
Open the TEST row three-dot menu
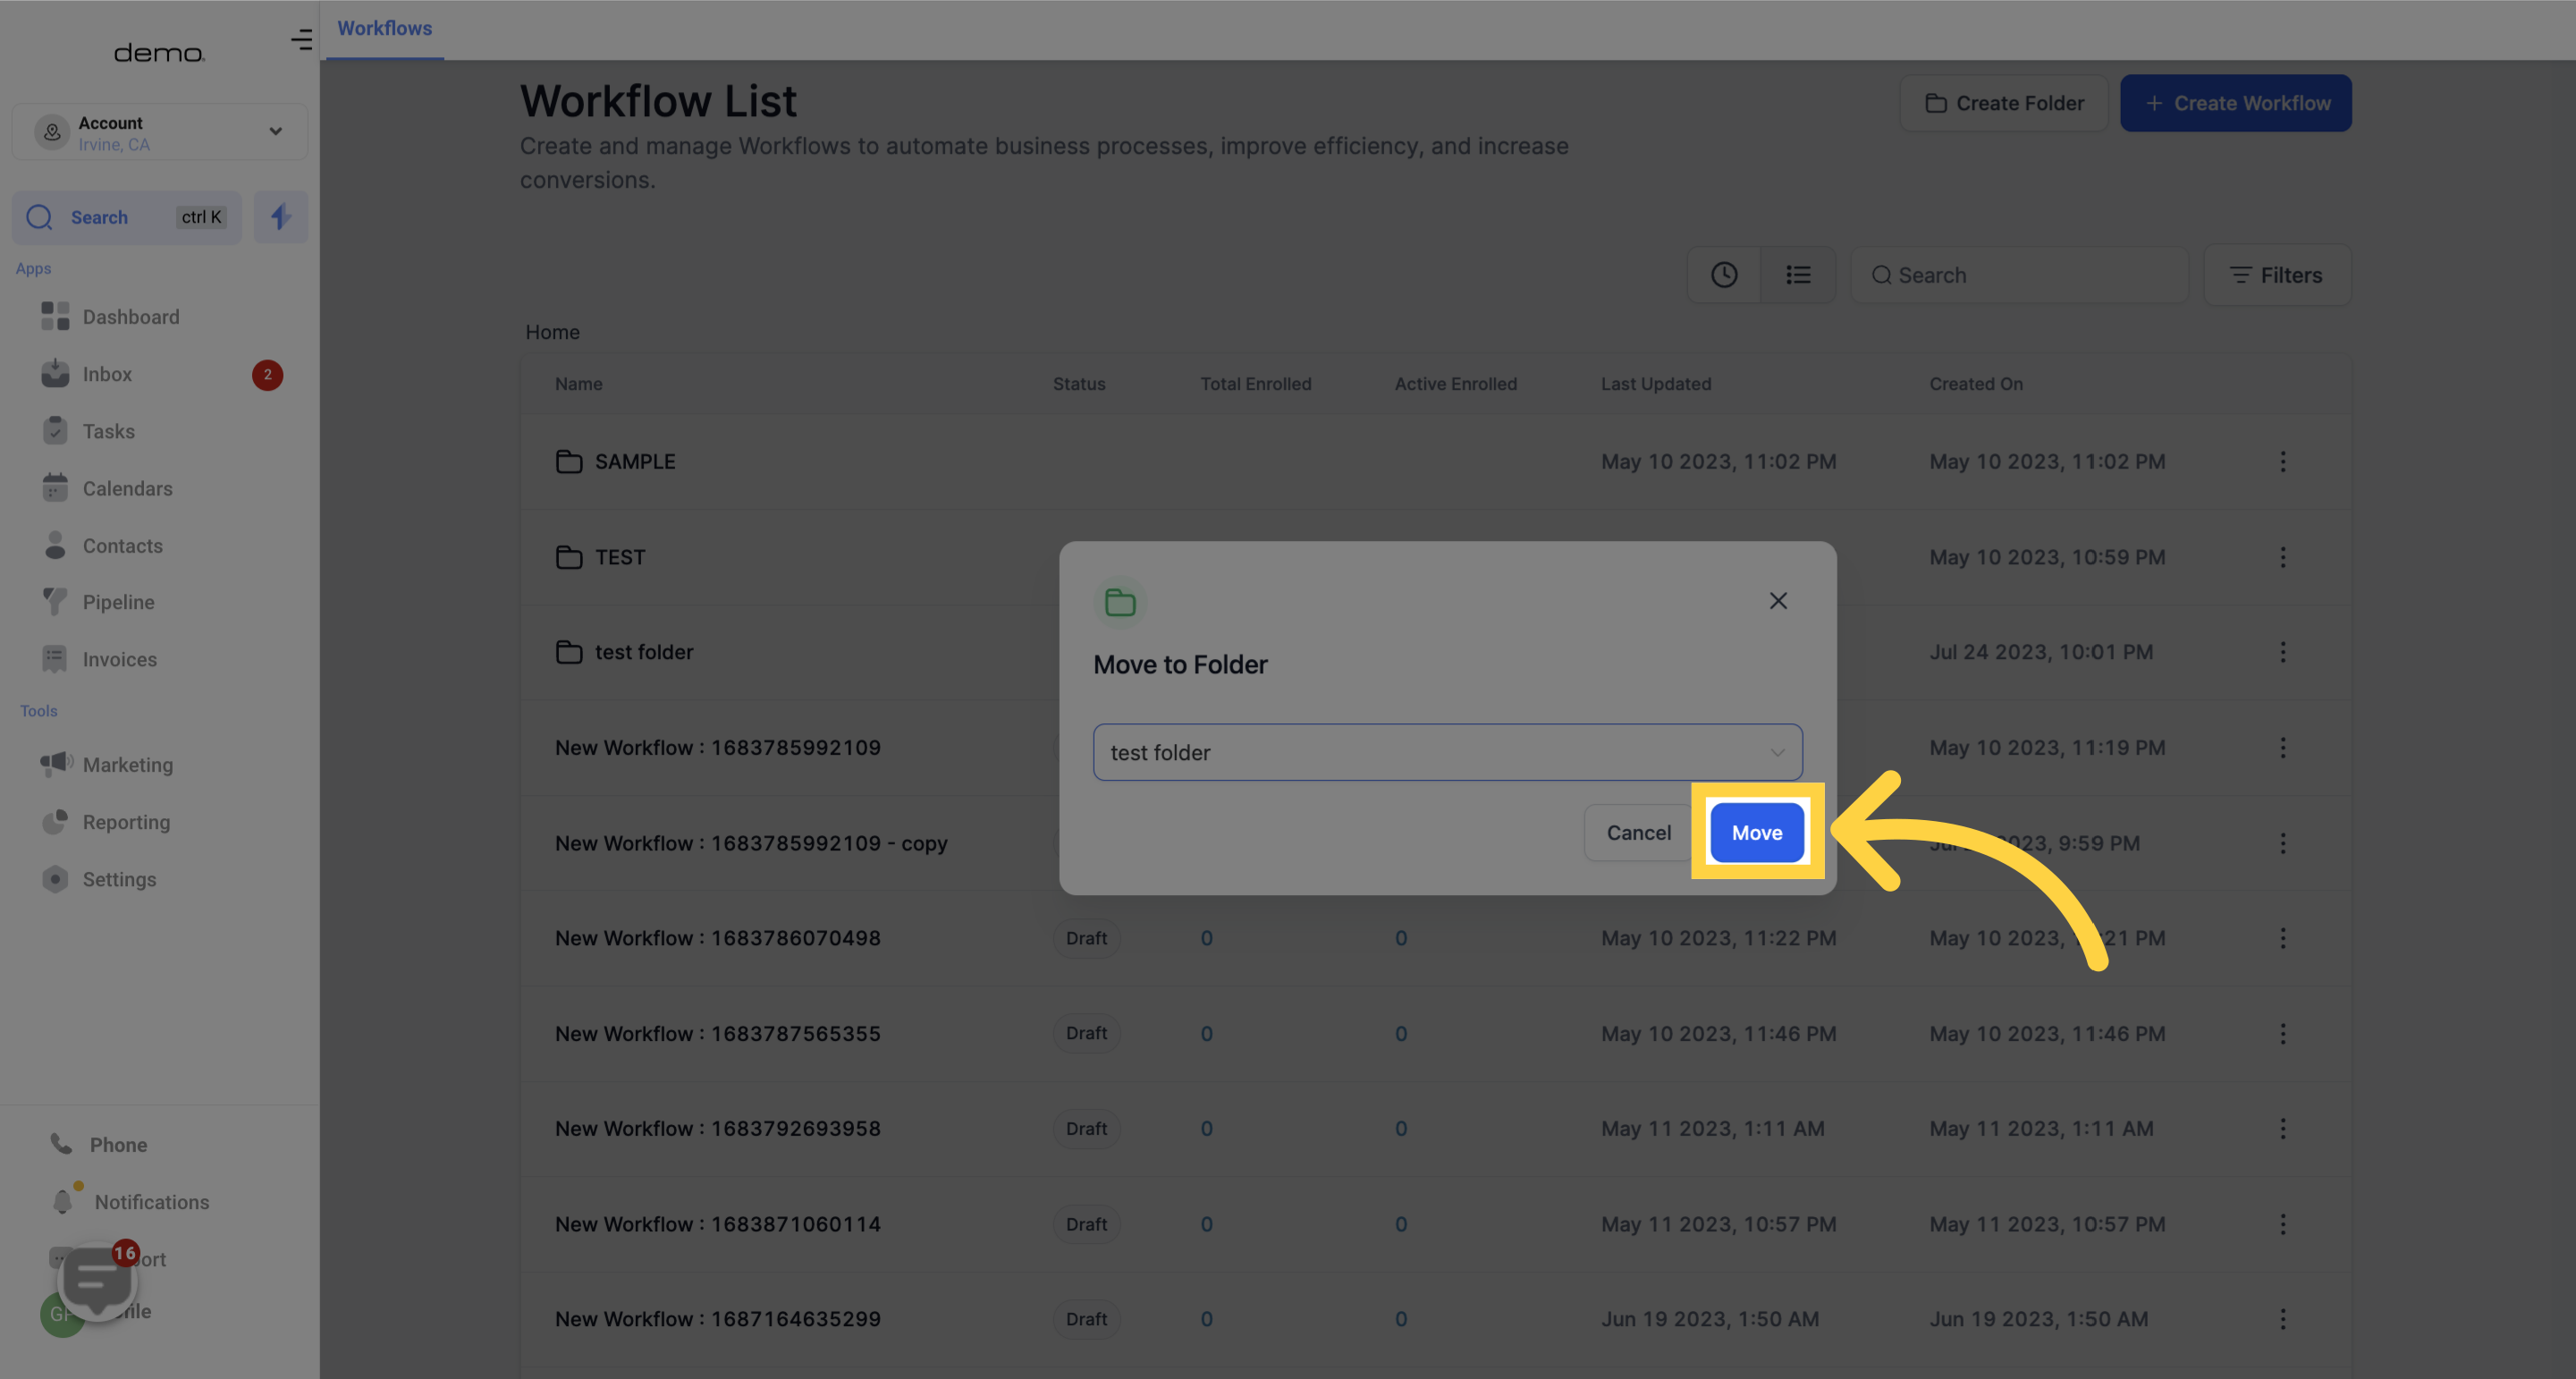pyautogui.click(x=2282, y=557)
